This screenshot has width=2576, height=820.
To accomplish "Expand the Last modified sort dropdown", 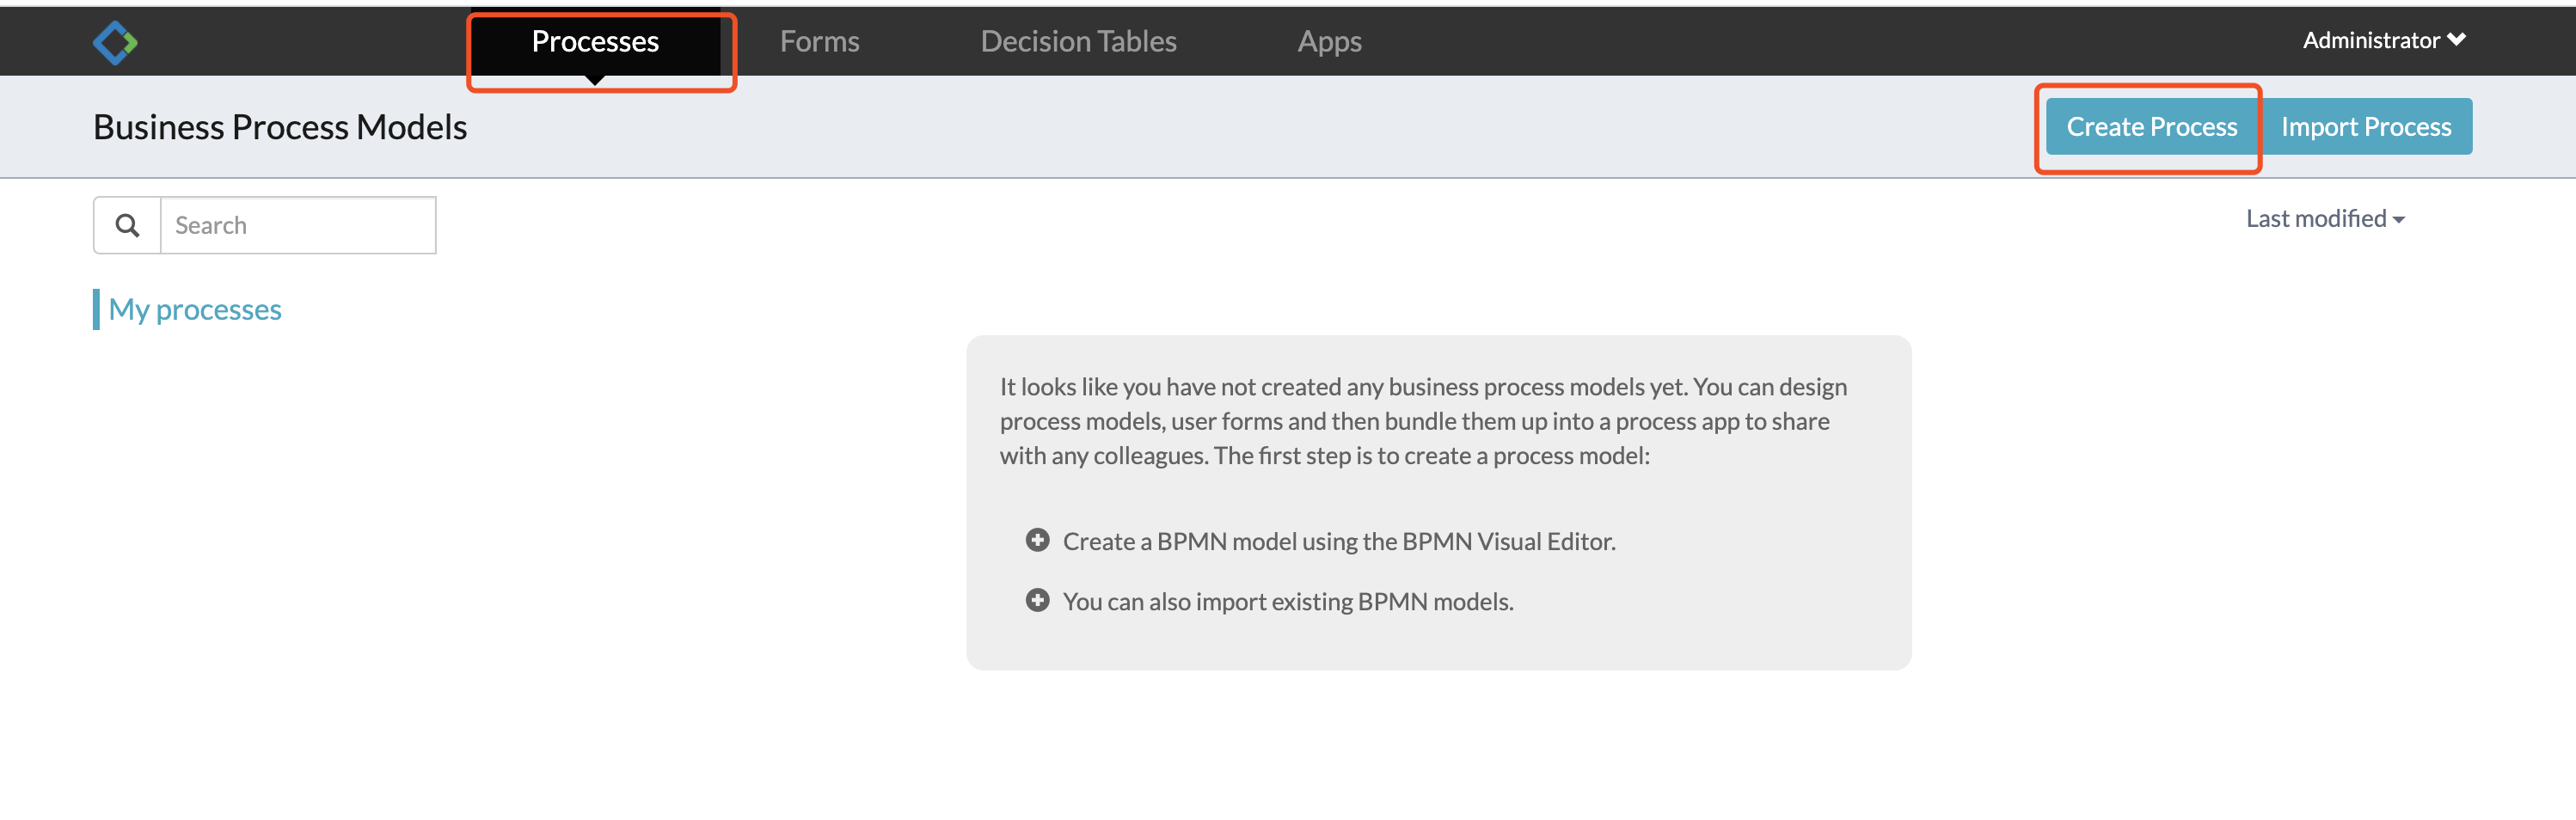I will (x=2325, y=219).
